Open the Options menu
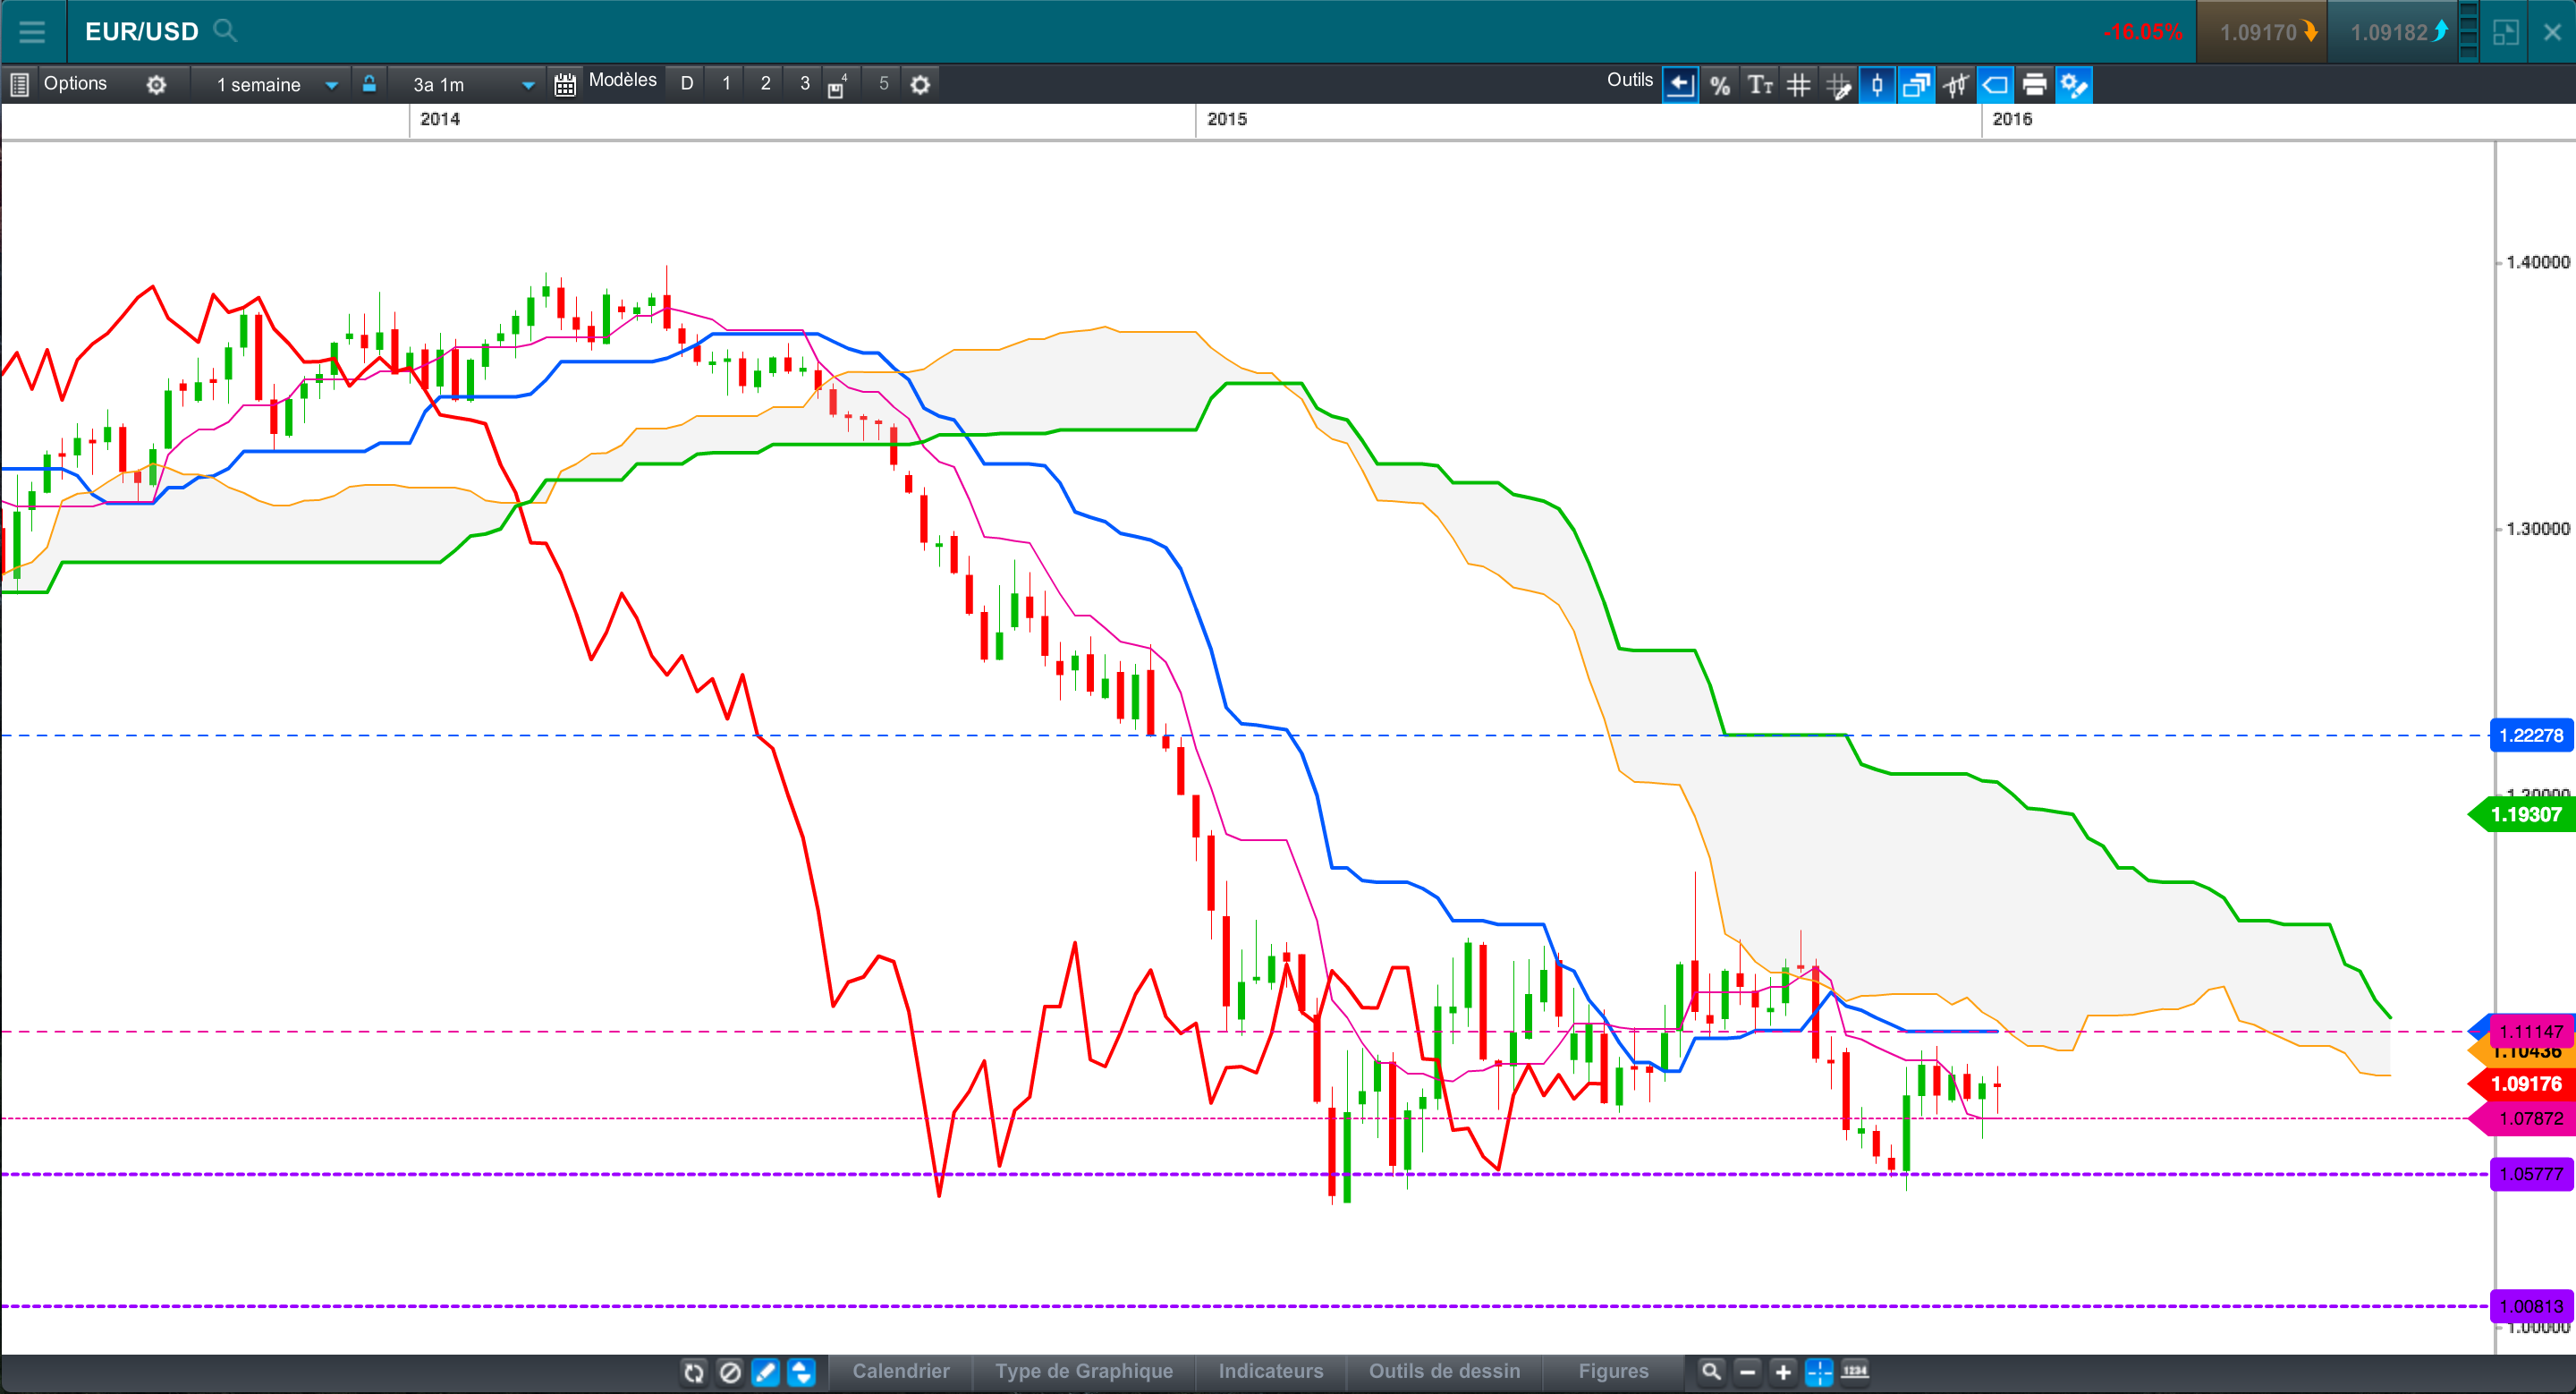 coord(75,84)
